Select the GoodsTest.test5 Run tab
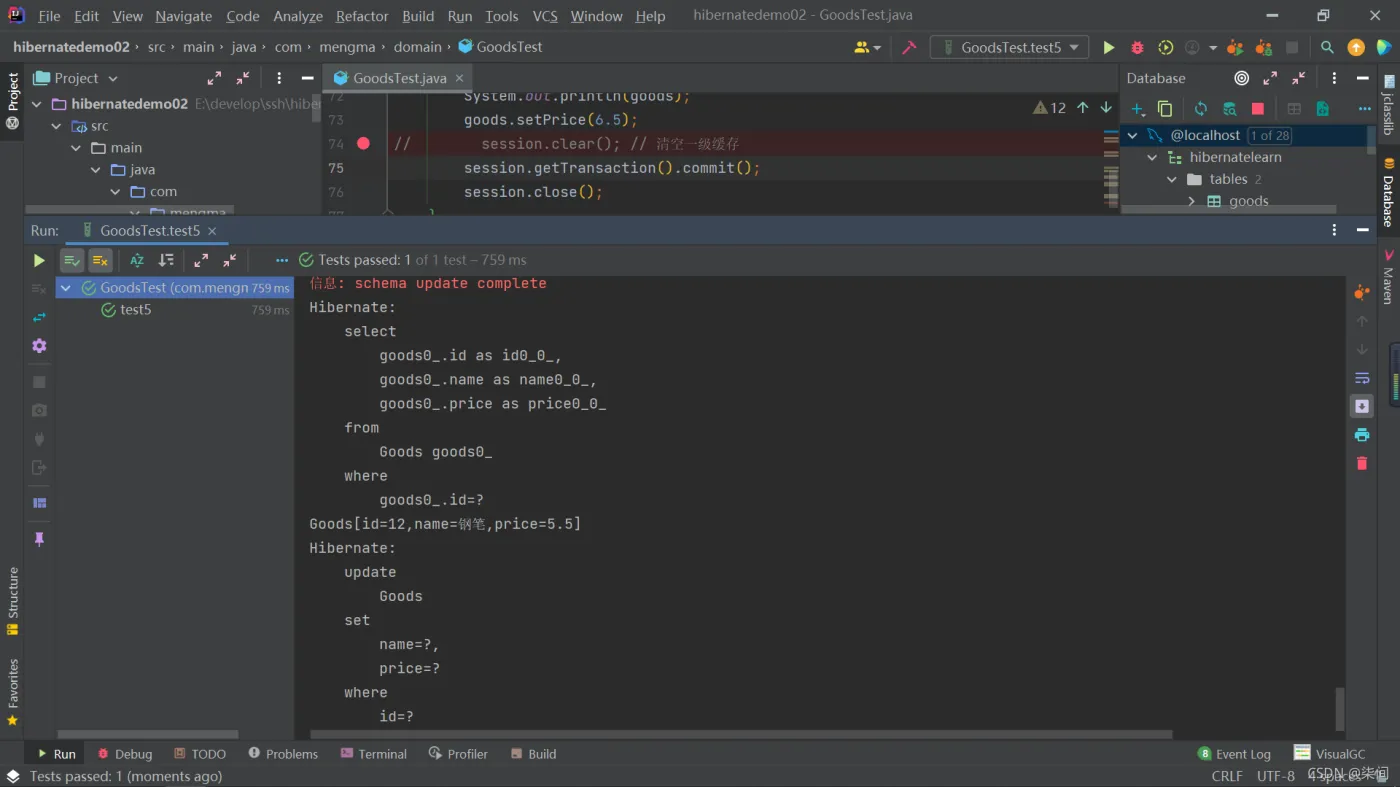This screenshot has height=787, width=1400. tap(149, 230)
